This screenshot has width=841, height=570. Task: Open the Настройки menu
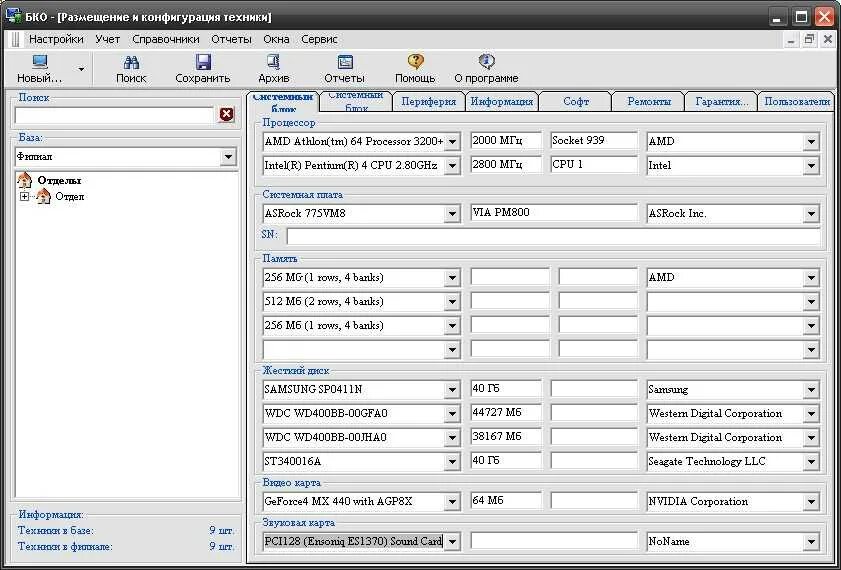[x=56, y=39]
